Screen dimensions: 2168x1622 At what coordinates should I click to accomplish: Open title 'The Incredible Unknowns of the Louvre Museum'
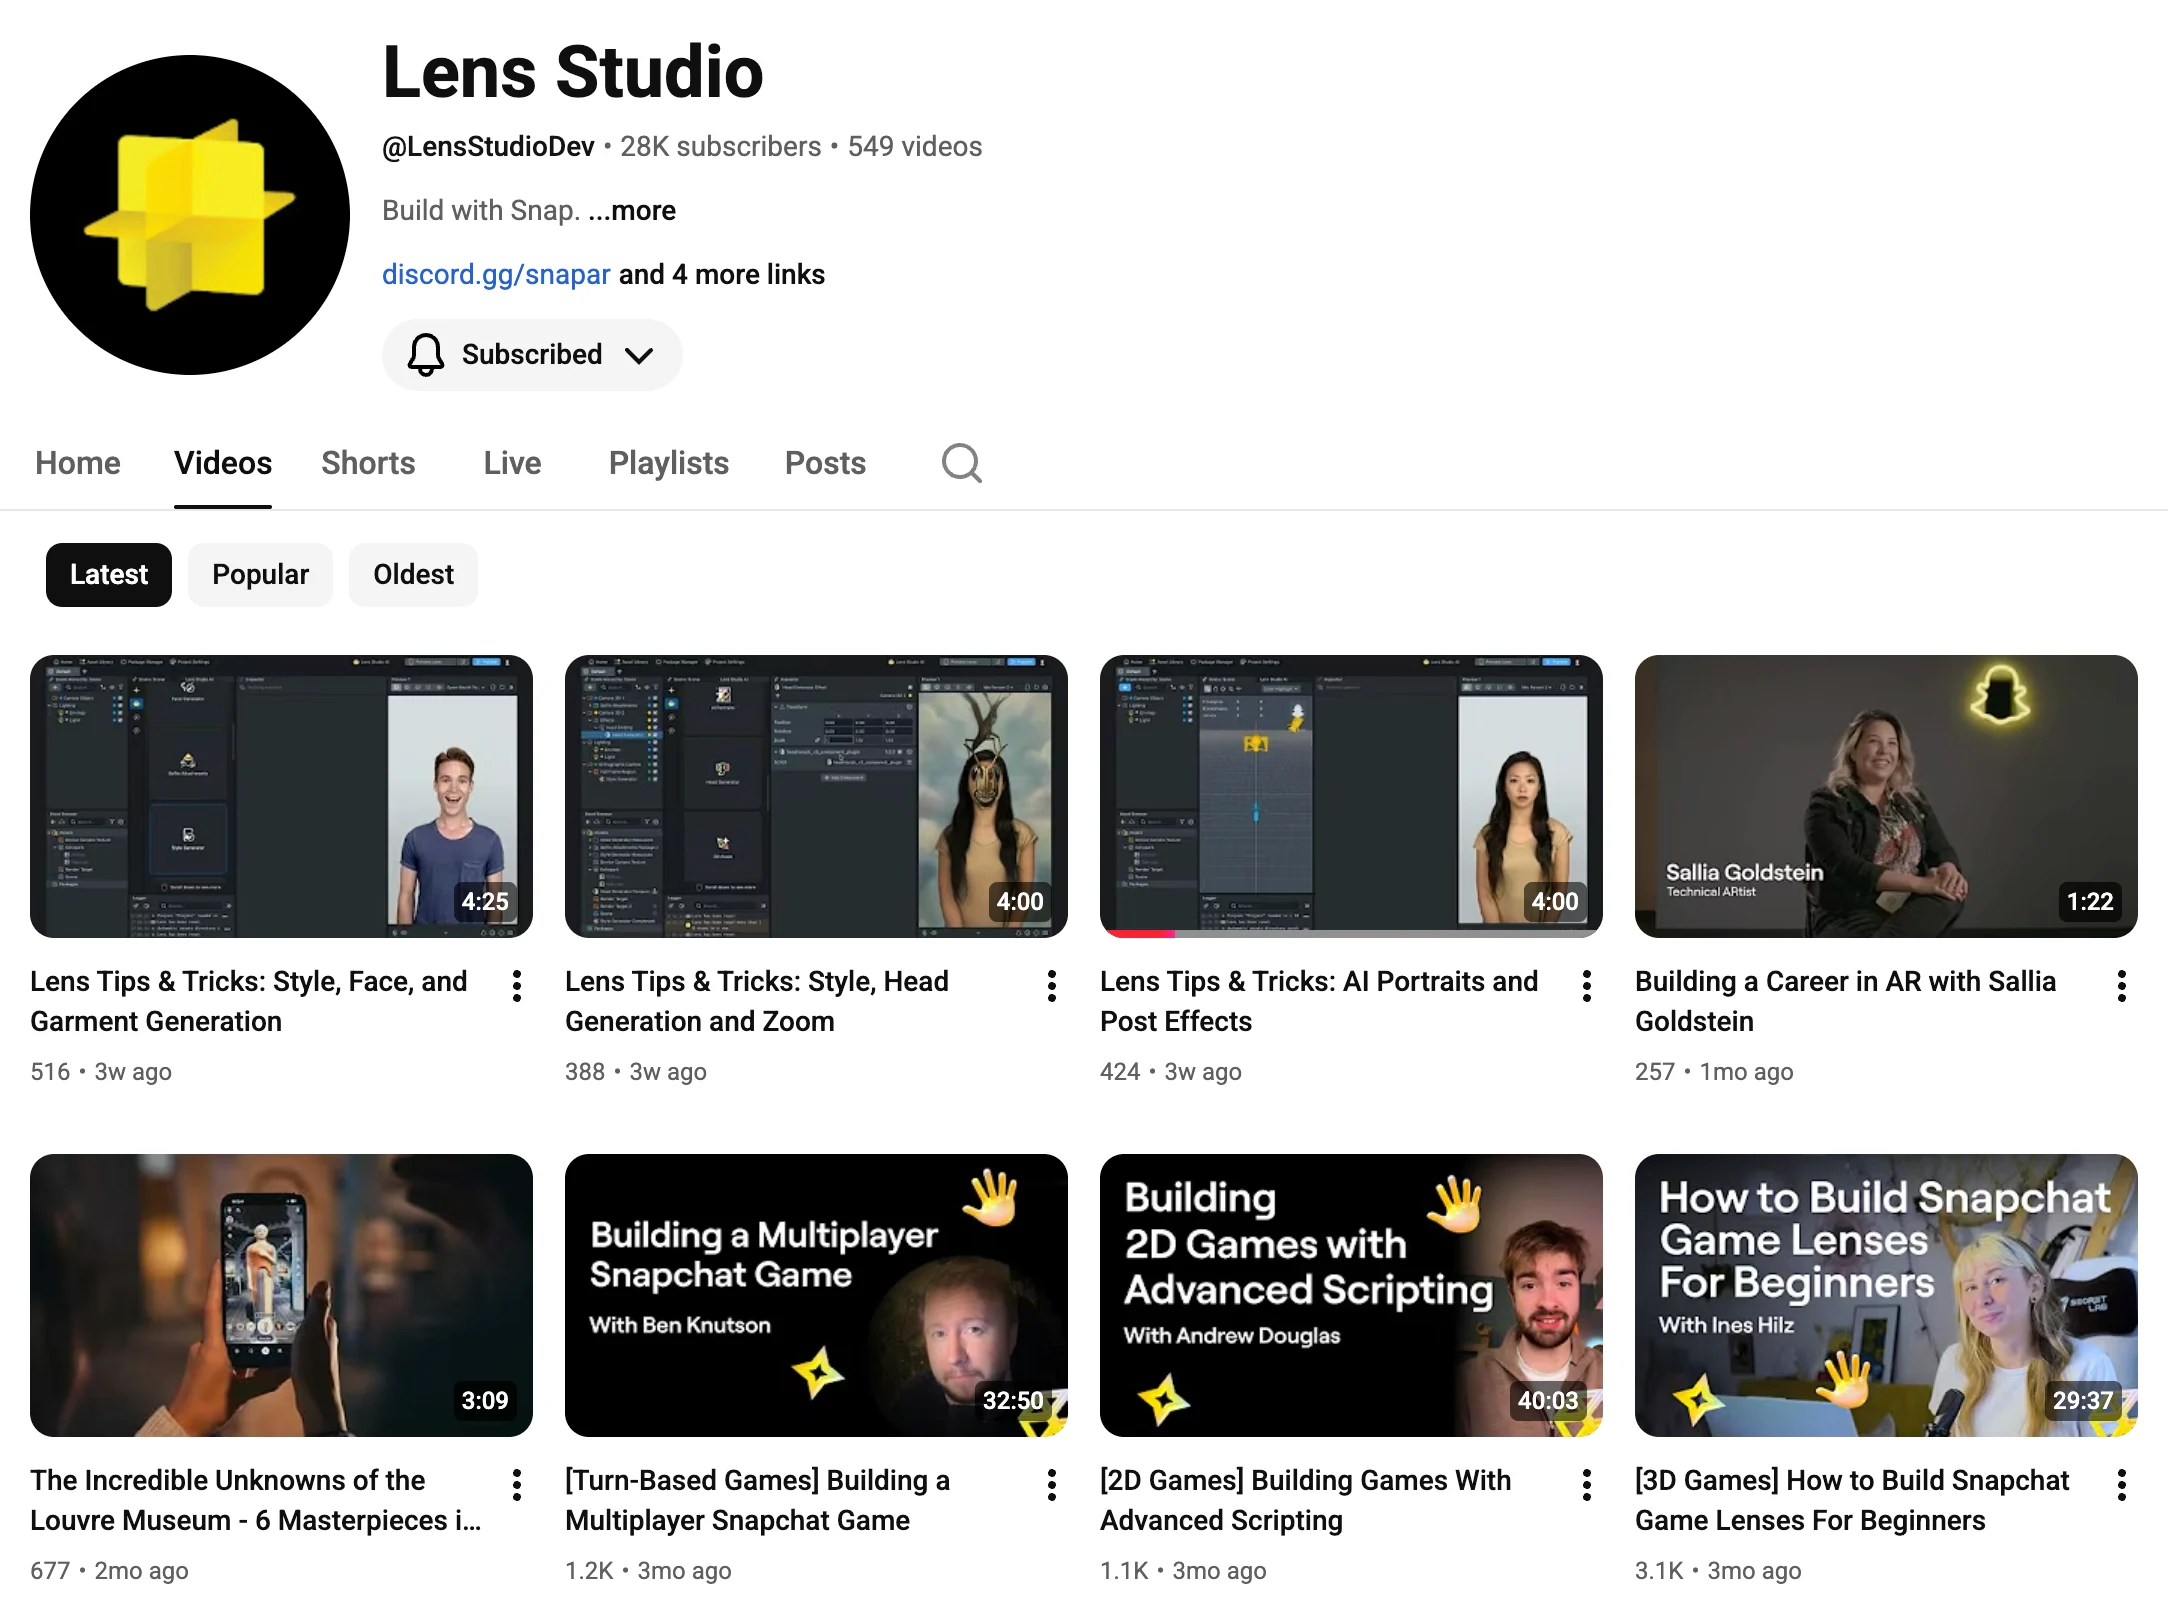pos(256,1500)
